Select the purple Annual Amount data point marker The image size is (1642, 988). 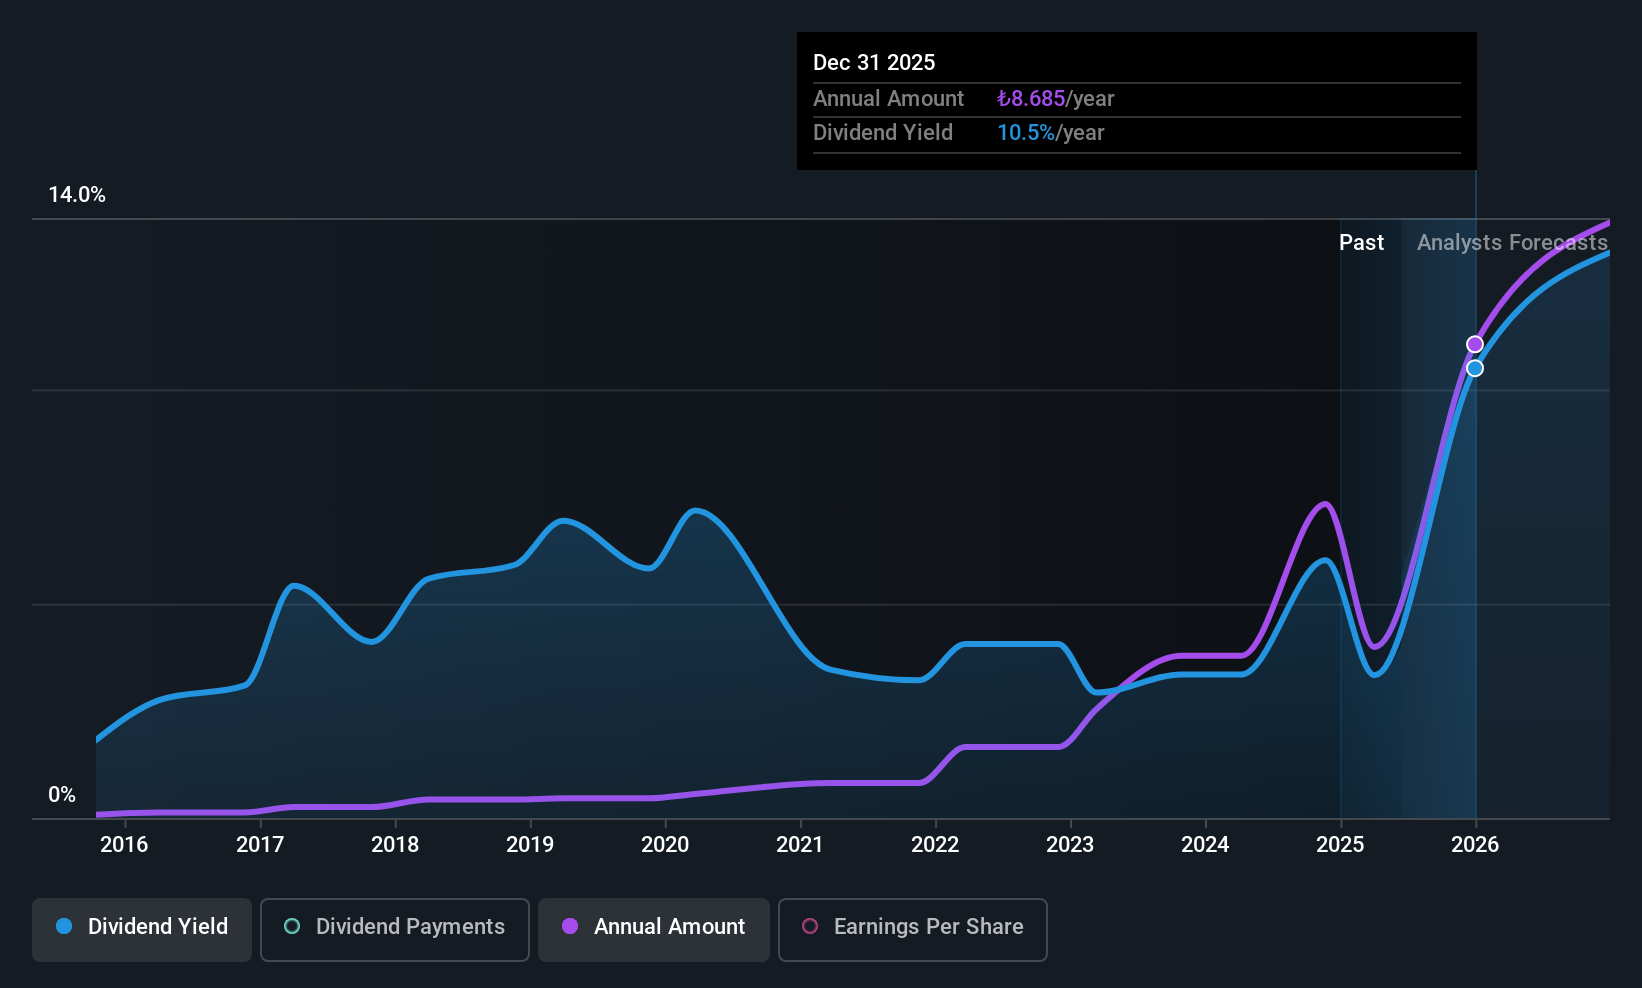coord(1475,344)
